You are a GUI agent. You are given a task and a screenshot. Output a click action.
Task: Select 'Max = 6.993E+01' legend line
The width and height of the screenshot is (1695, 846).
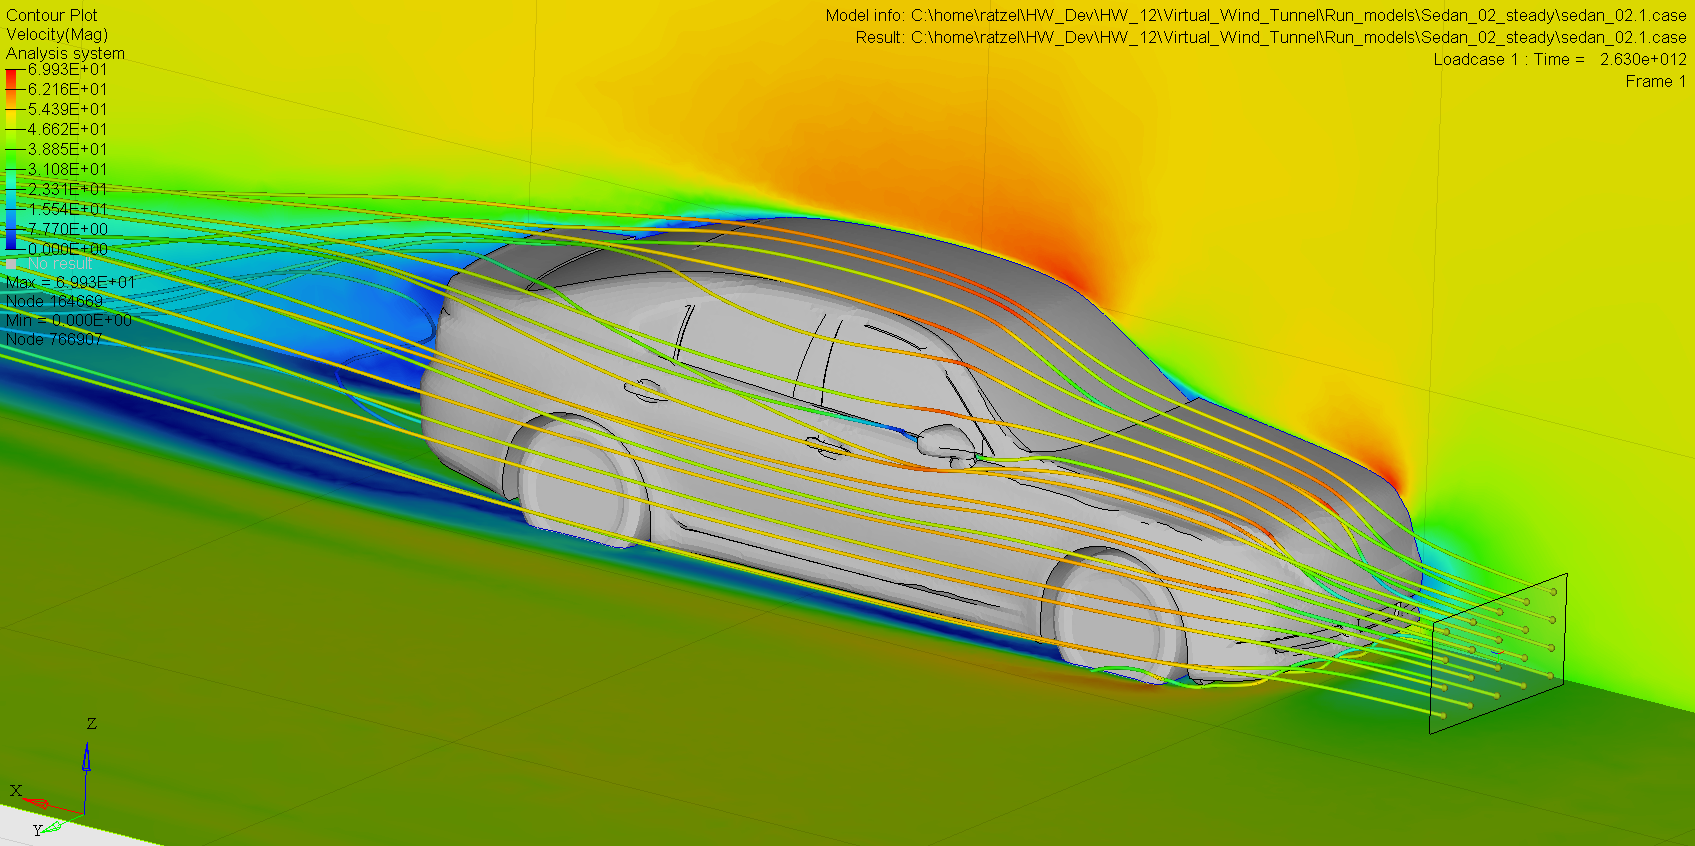coord(70,282)
